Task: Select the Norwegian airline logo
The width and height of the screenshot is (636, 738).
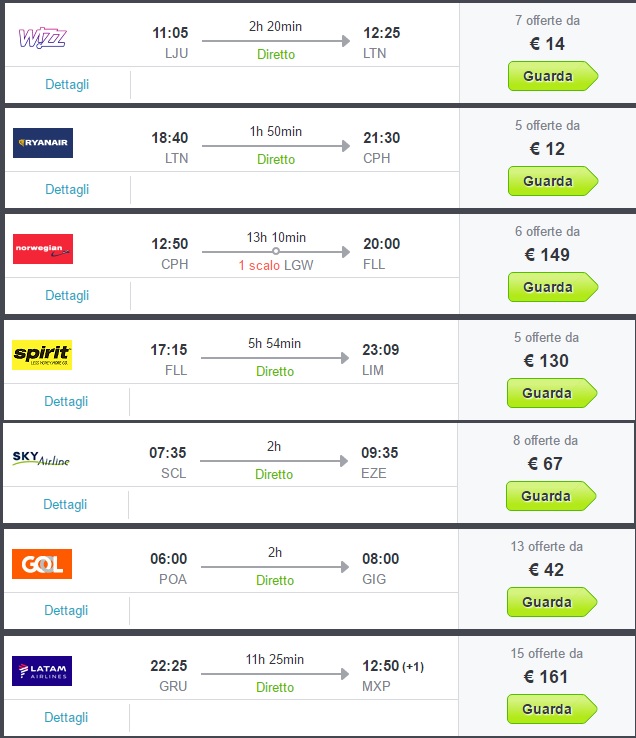Action: [x=43, y=249]
